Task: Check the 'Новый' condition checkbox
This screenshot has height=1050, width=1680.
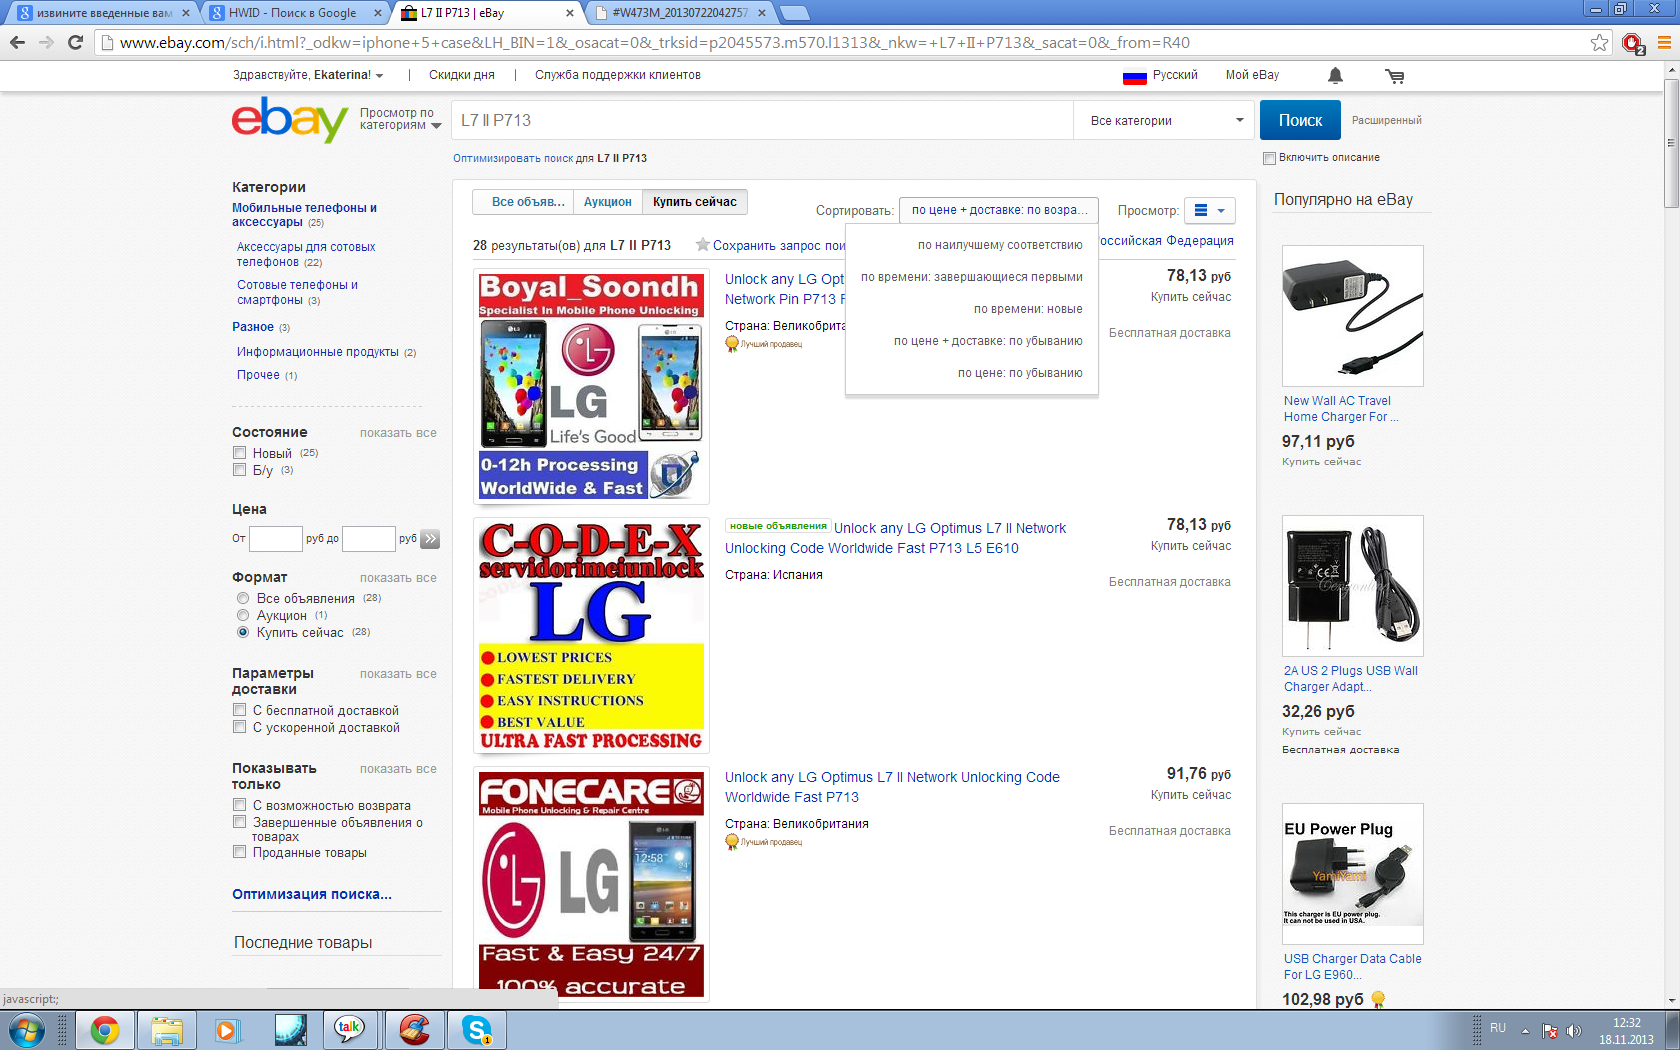Action: 239,453
